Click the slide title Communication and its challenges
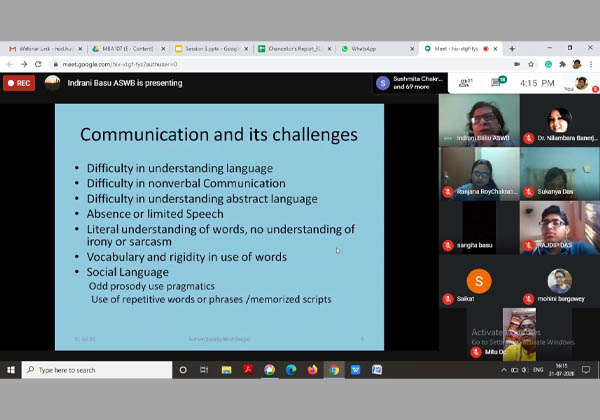The image size is (600, 420). tap(219, 135)
